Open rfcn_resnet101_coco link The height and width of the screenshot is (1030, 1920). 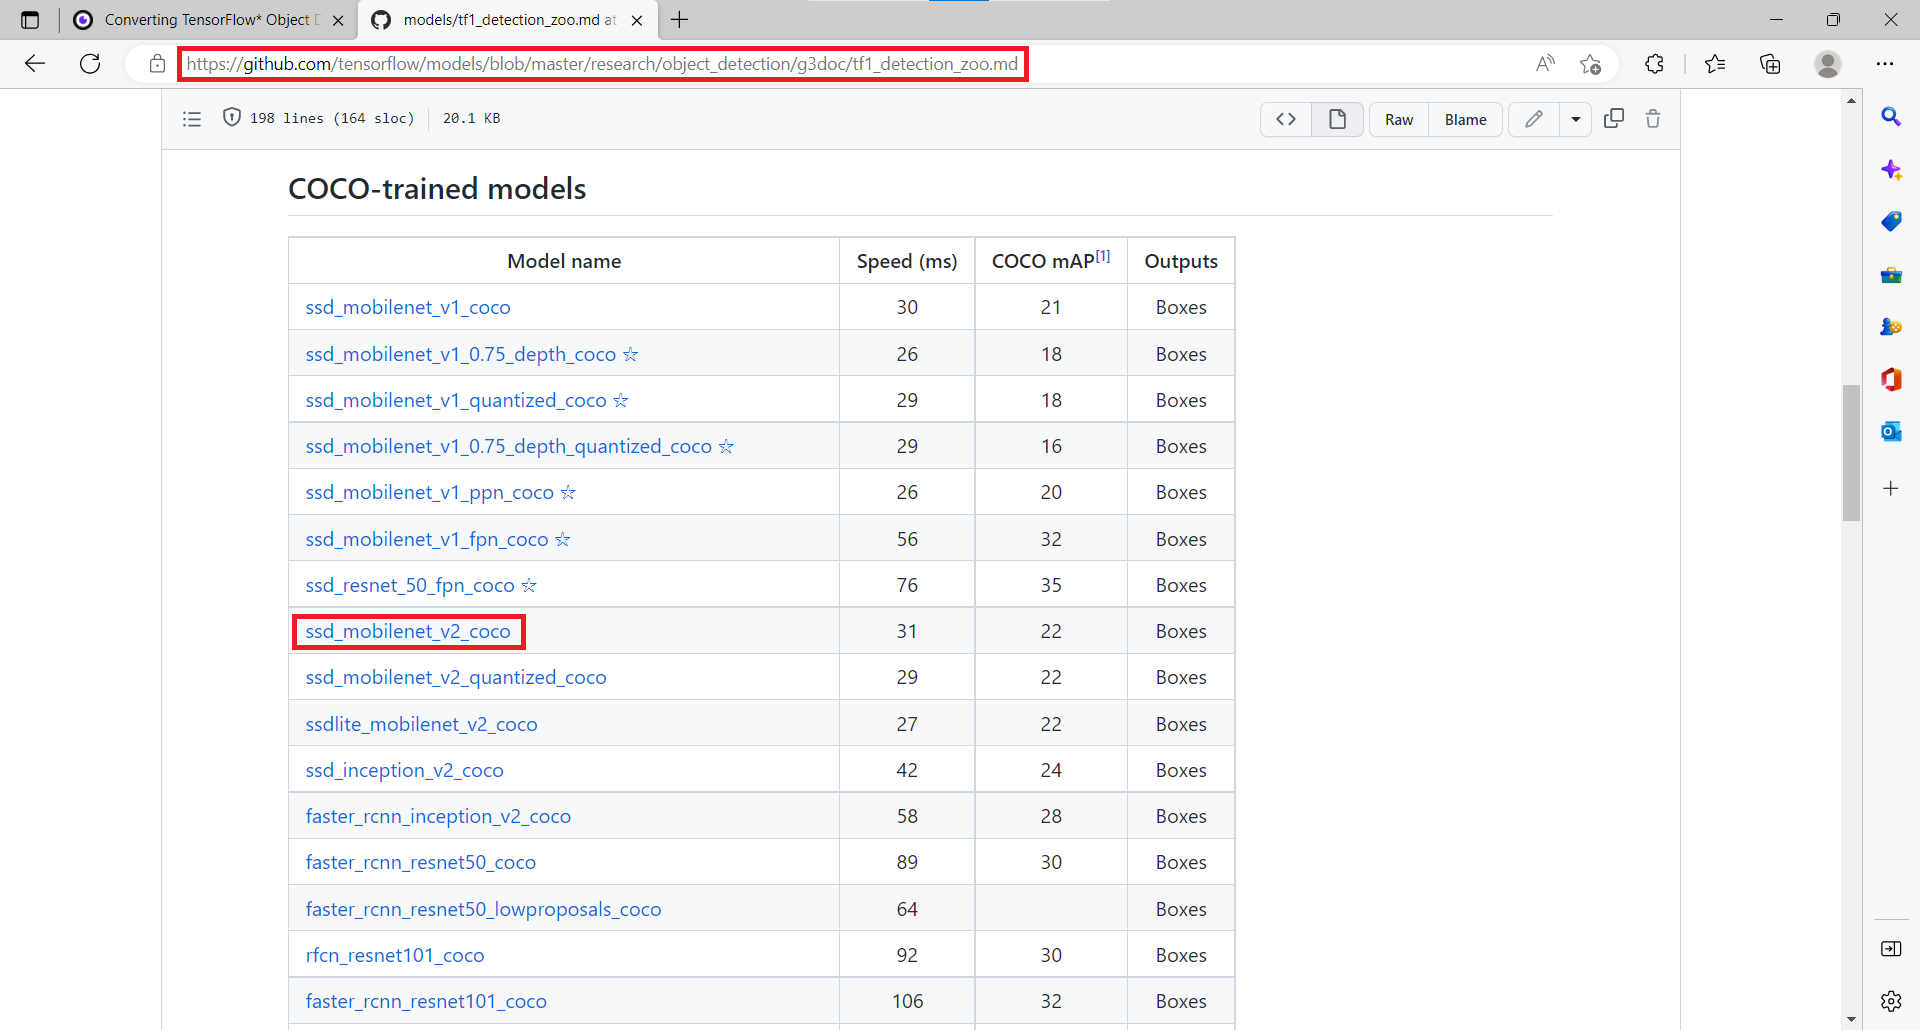(x=395, y=955)
